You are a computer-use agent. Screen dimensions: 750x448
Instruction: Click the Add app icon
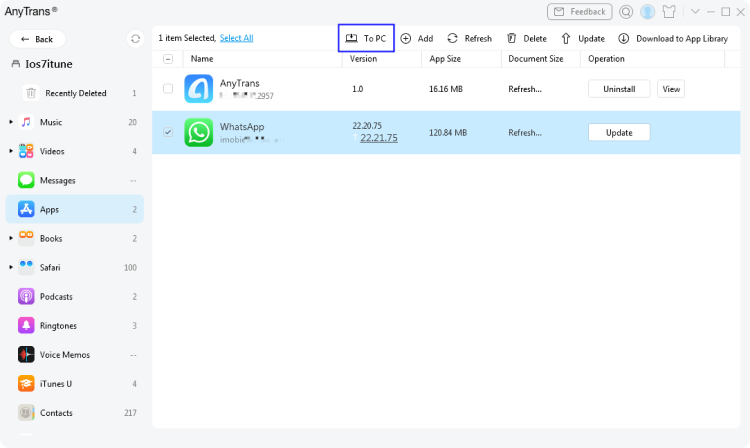(406, 38)
